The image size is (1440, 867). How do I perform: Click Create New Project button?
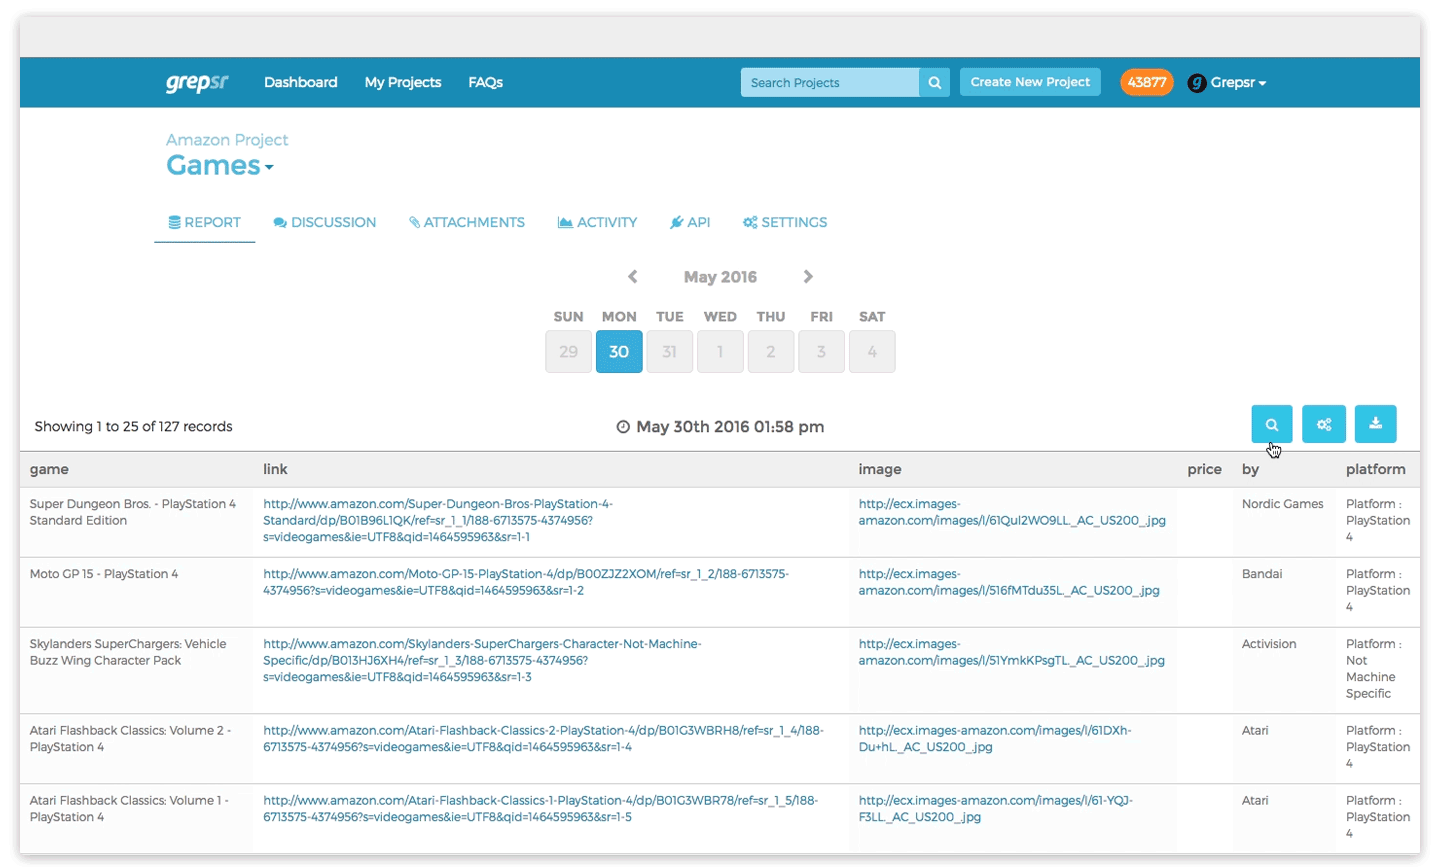1030,82
